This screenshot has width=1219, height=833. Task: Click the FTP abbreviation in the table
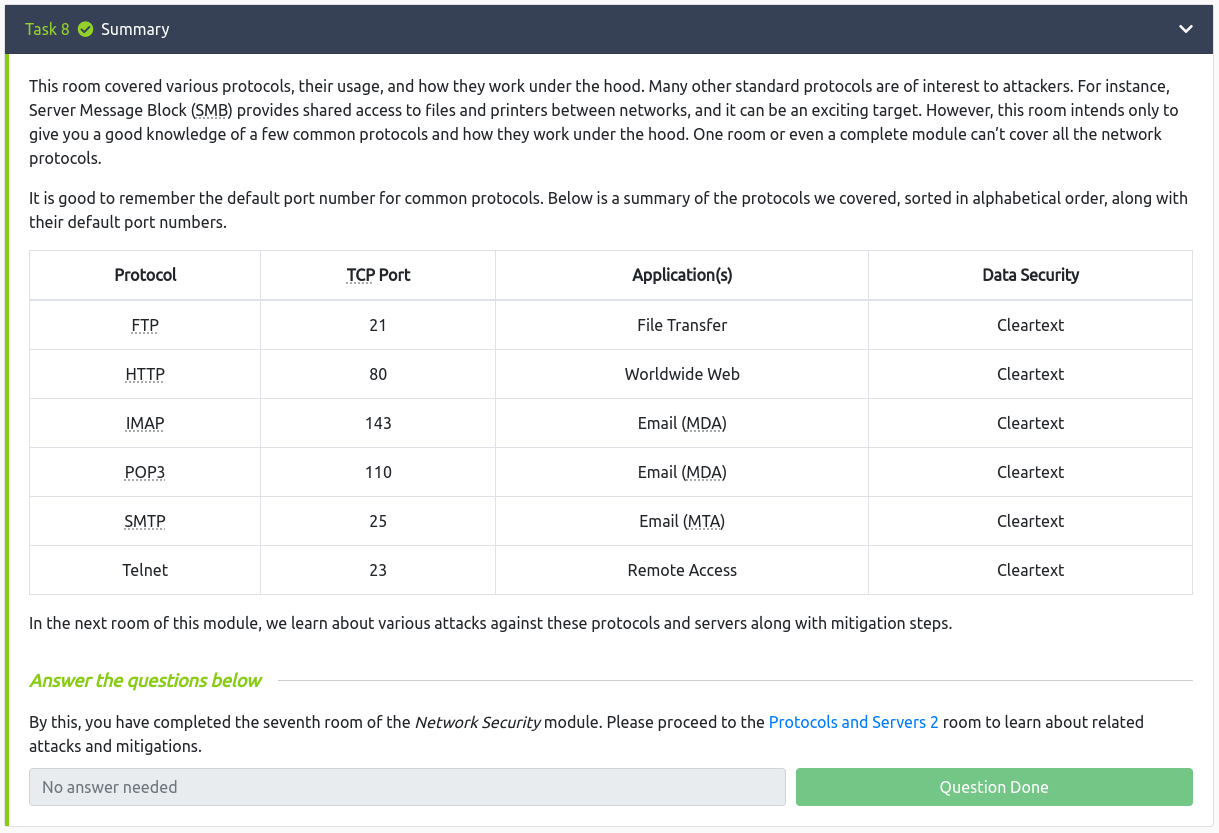click(145, 325)
